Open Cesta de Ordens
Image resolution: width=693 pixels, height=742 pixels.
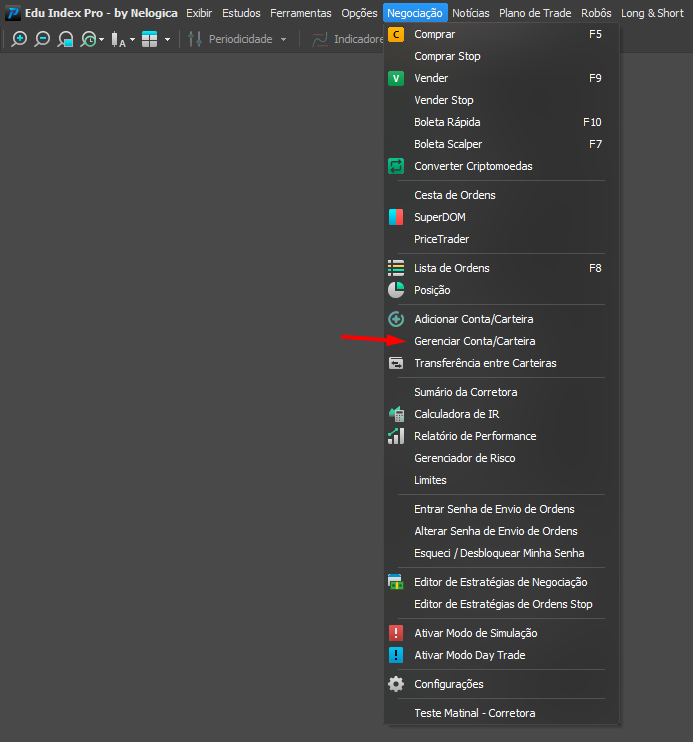click(502, 195)
